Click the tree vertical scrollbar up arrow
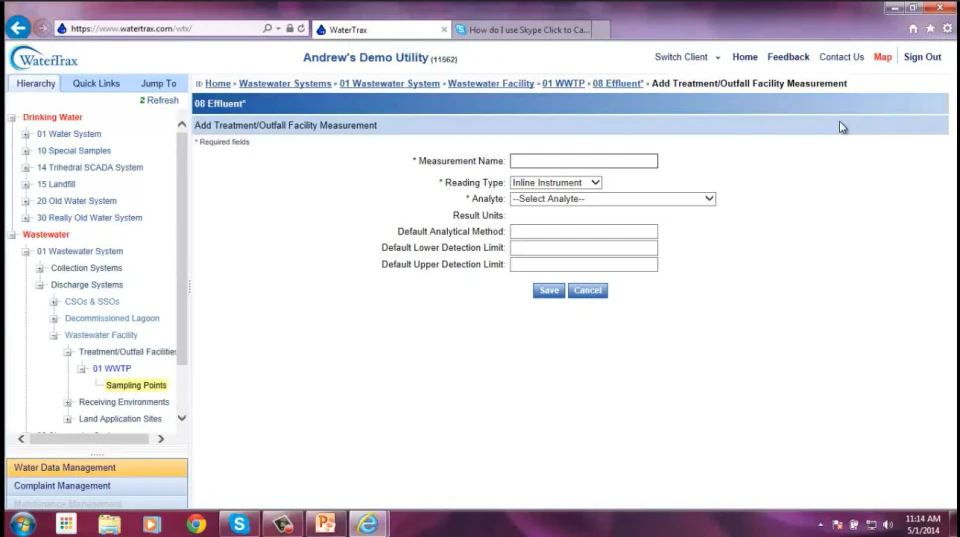 pyautogui.click(x=182, y=124)
